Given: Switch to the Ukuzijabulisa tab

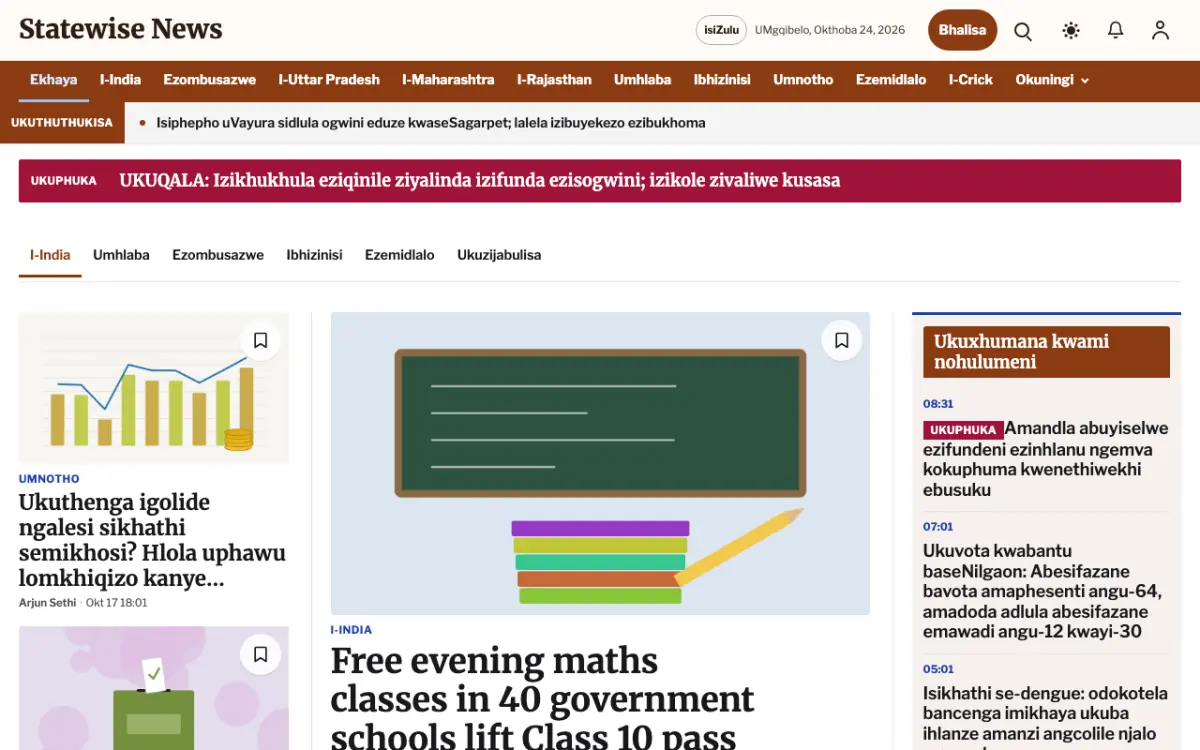Looking at the screenshot, I should (x=499, y=255).
